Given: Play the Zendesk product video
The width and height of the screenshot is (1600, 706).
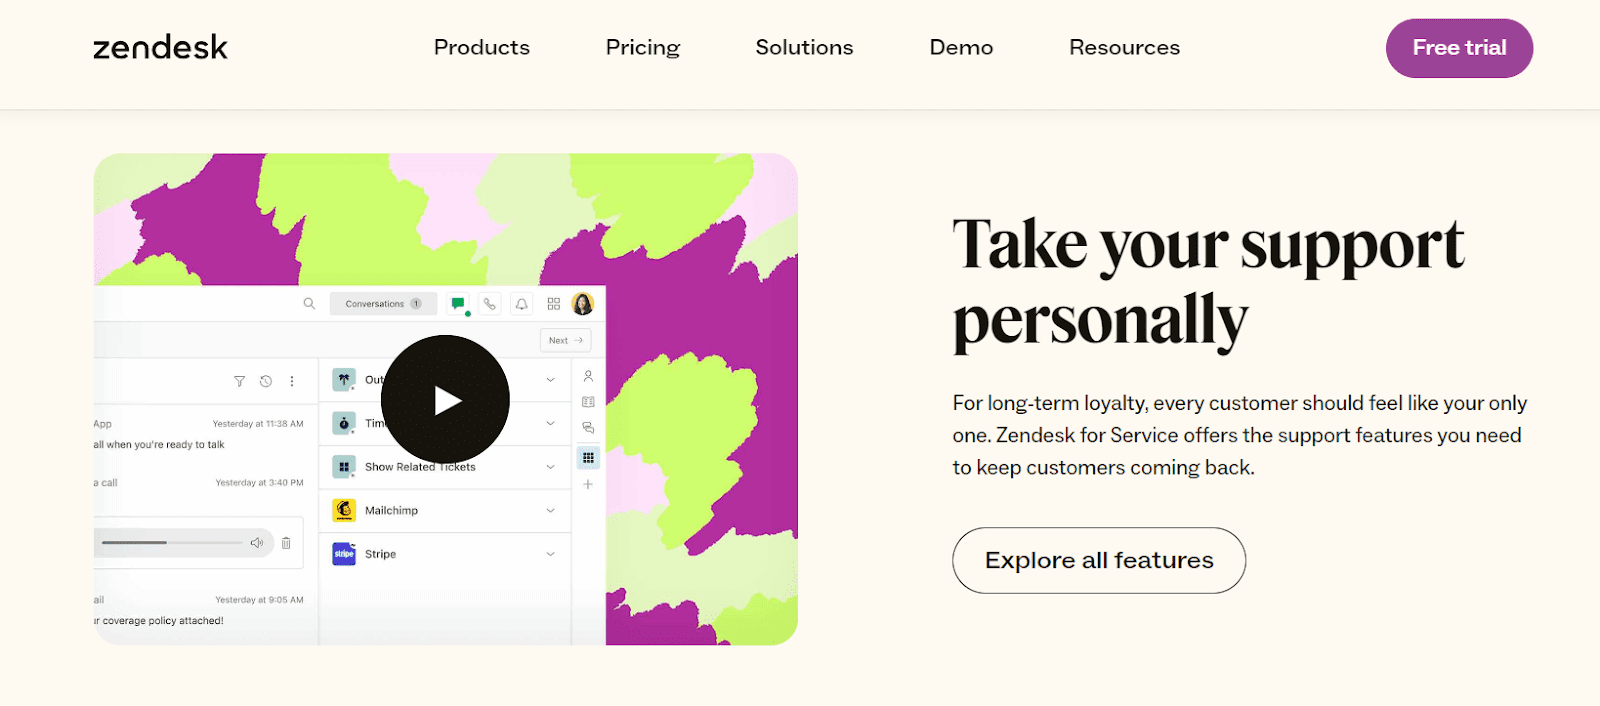Looking at the screenshot, I should click(x=445, y=400).
